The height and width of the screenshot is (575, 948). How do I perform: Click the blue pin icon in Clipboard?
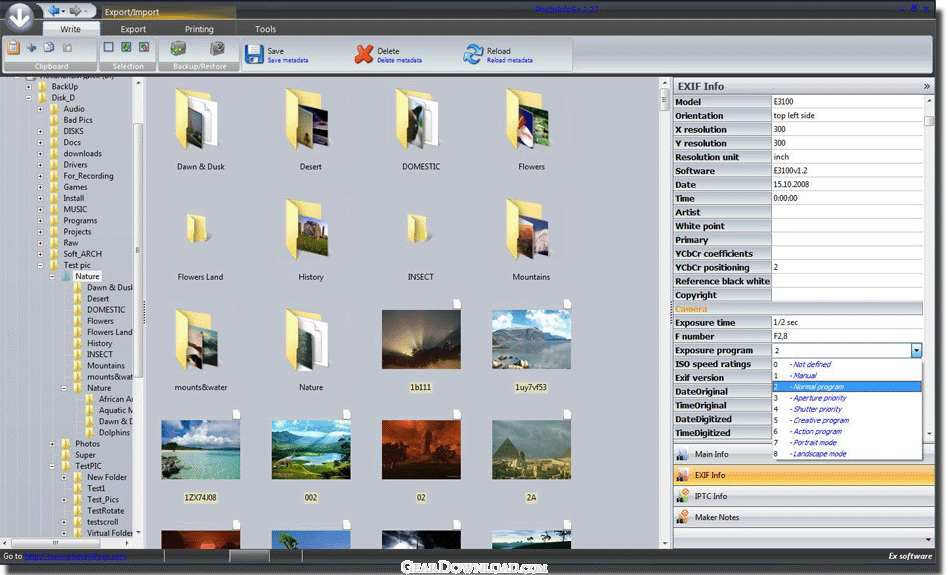[x=31, y=48]
